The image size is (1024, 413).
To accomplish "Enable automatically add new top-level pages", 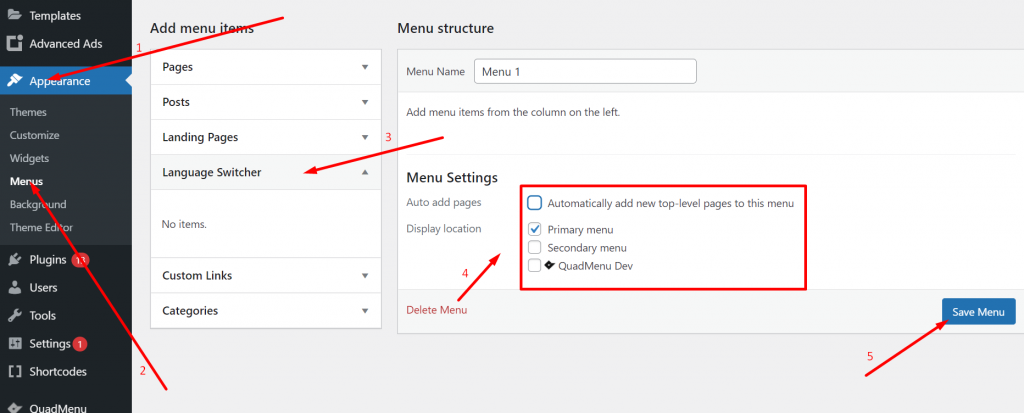I will click(535, 203).
